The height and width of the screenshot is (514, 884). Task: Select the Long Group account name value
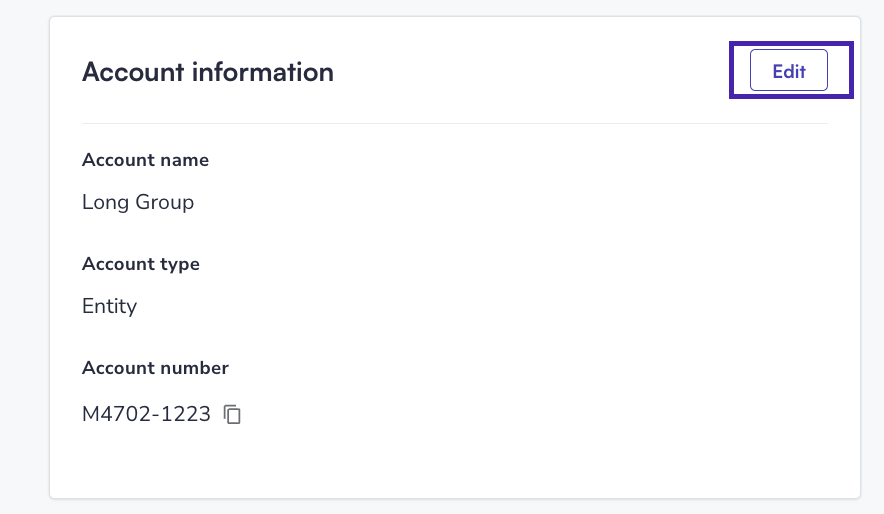tap(138, 202)
